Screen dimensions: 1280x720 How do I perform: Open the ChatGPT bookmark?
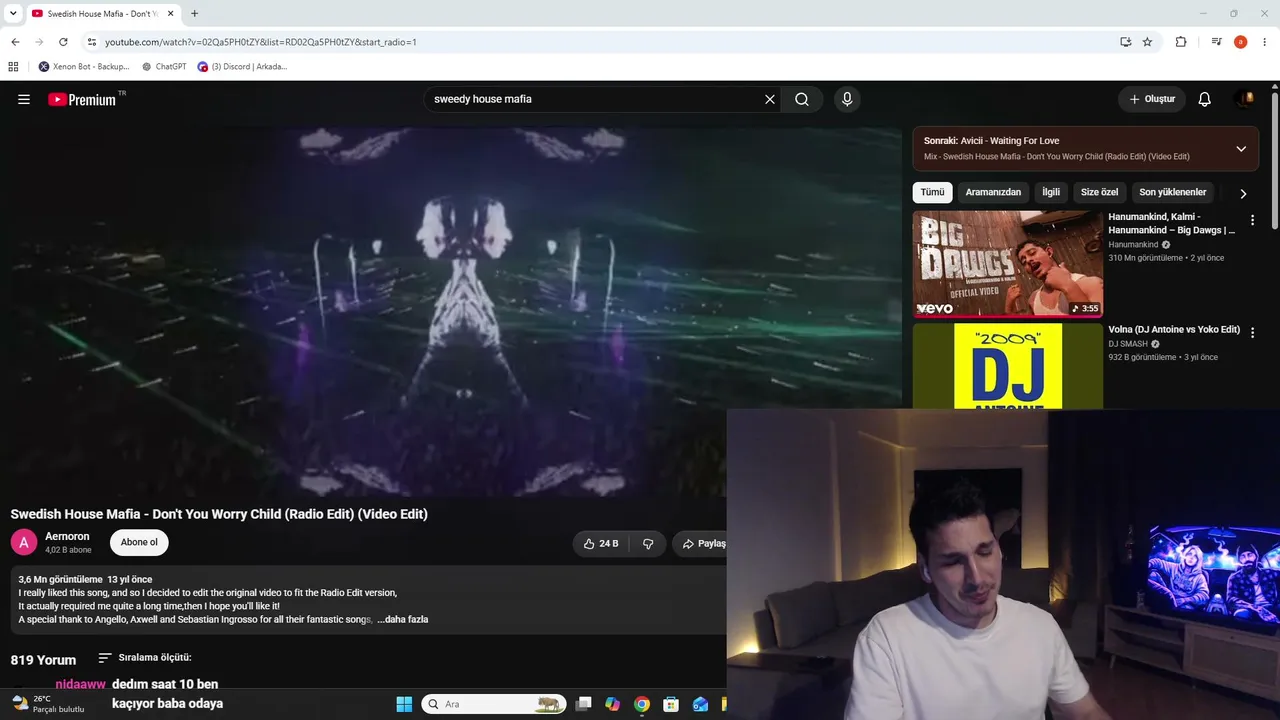(x=164, y=67)
